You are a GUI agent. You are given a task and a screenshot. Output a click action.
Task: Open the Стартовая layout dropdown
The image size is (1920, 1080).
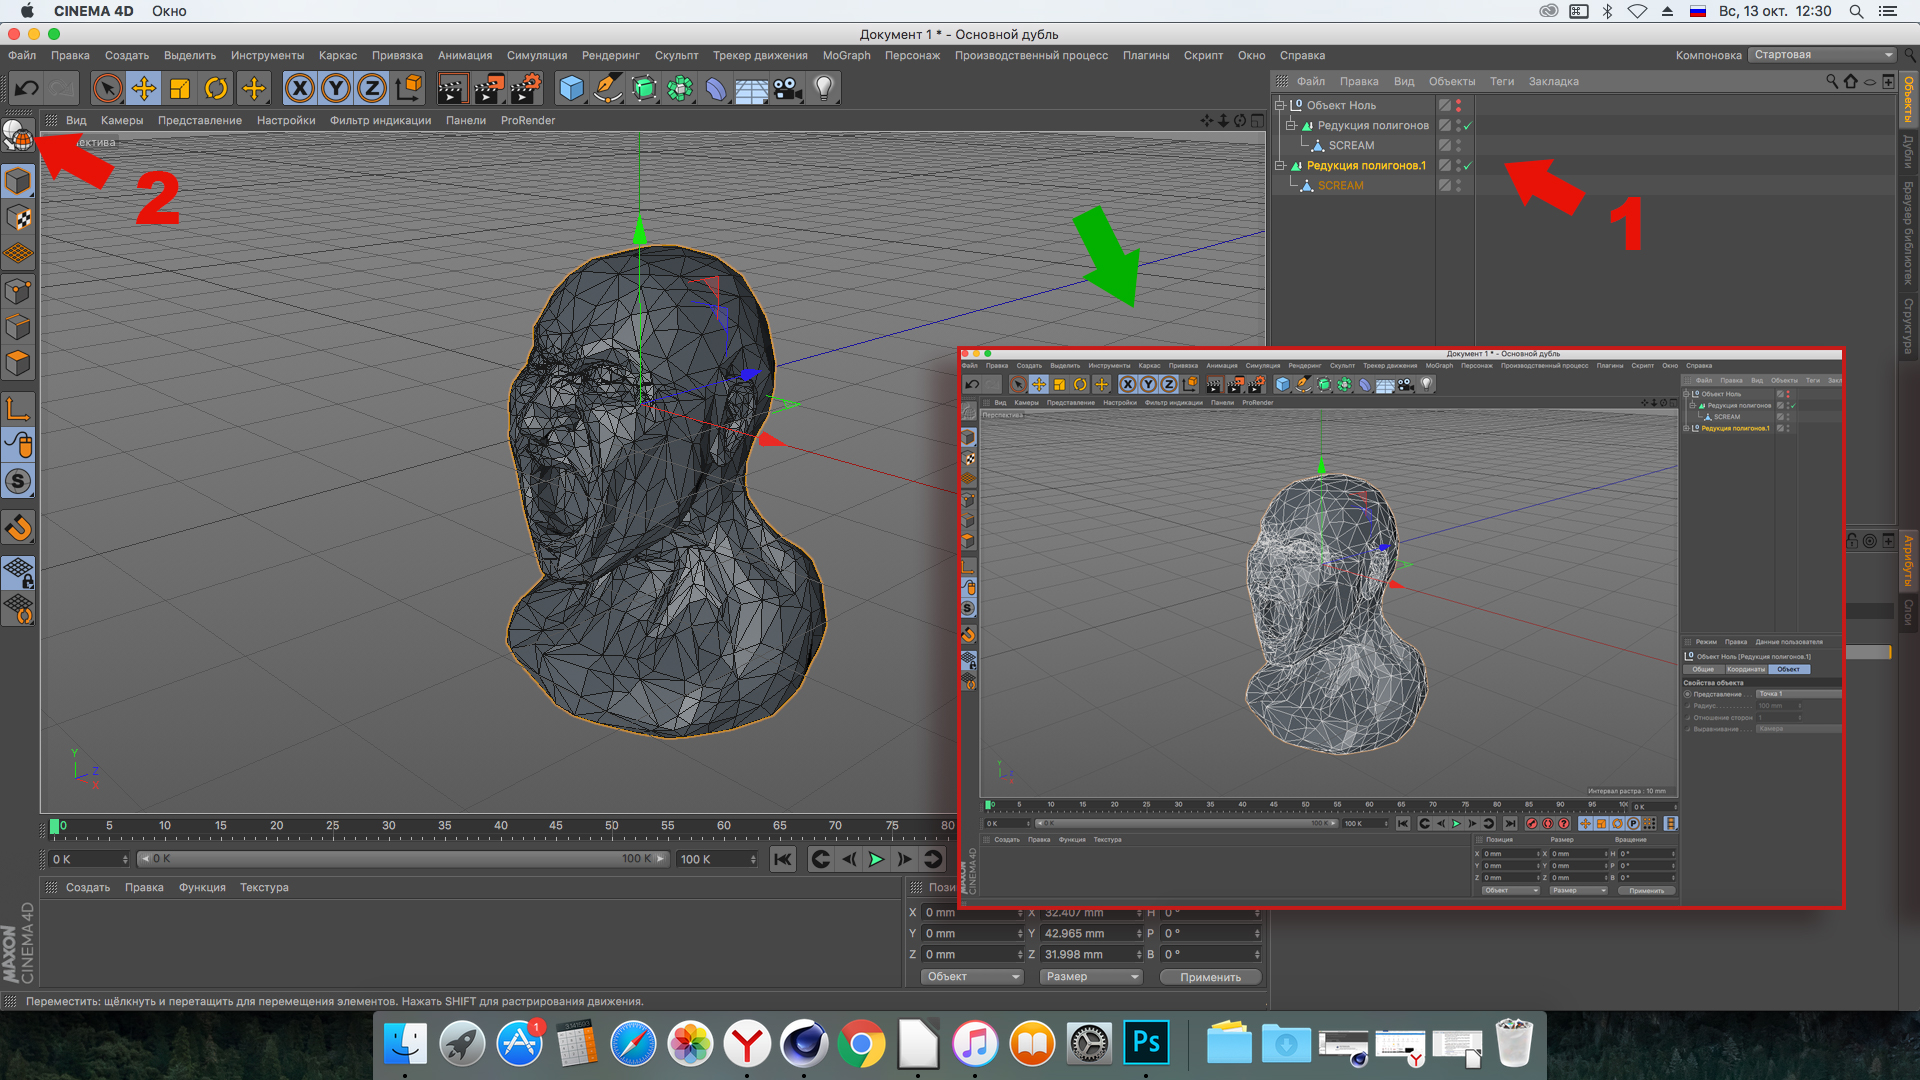(1824, 55)
